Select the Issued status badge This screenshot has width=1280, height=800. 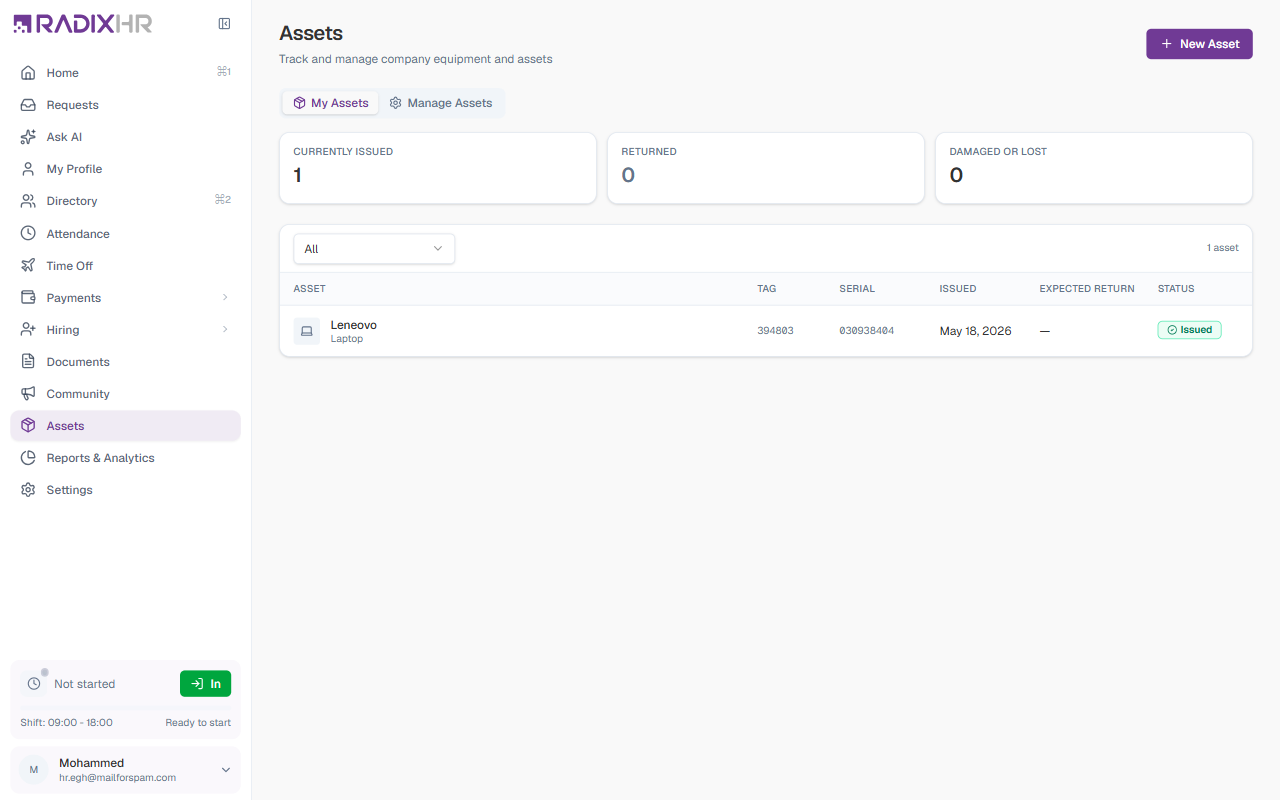click(x=1189, y=330)
